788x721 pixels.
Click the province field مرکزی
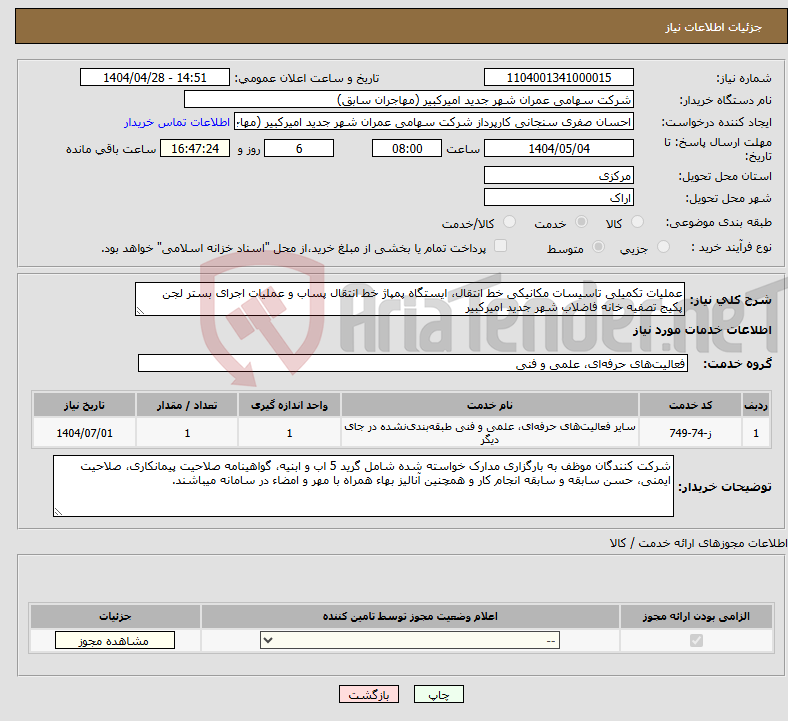pyautogui.click(x=558, y=175)
